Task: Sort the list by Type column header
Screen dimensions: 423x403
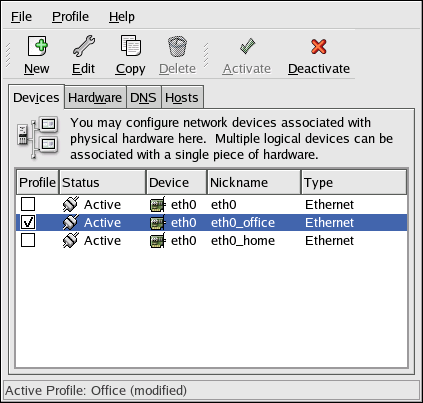Action: (x=354, y=182)
